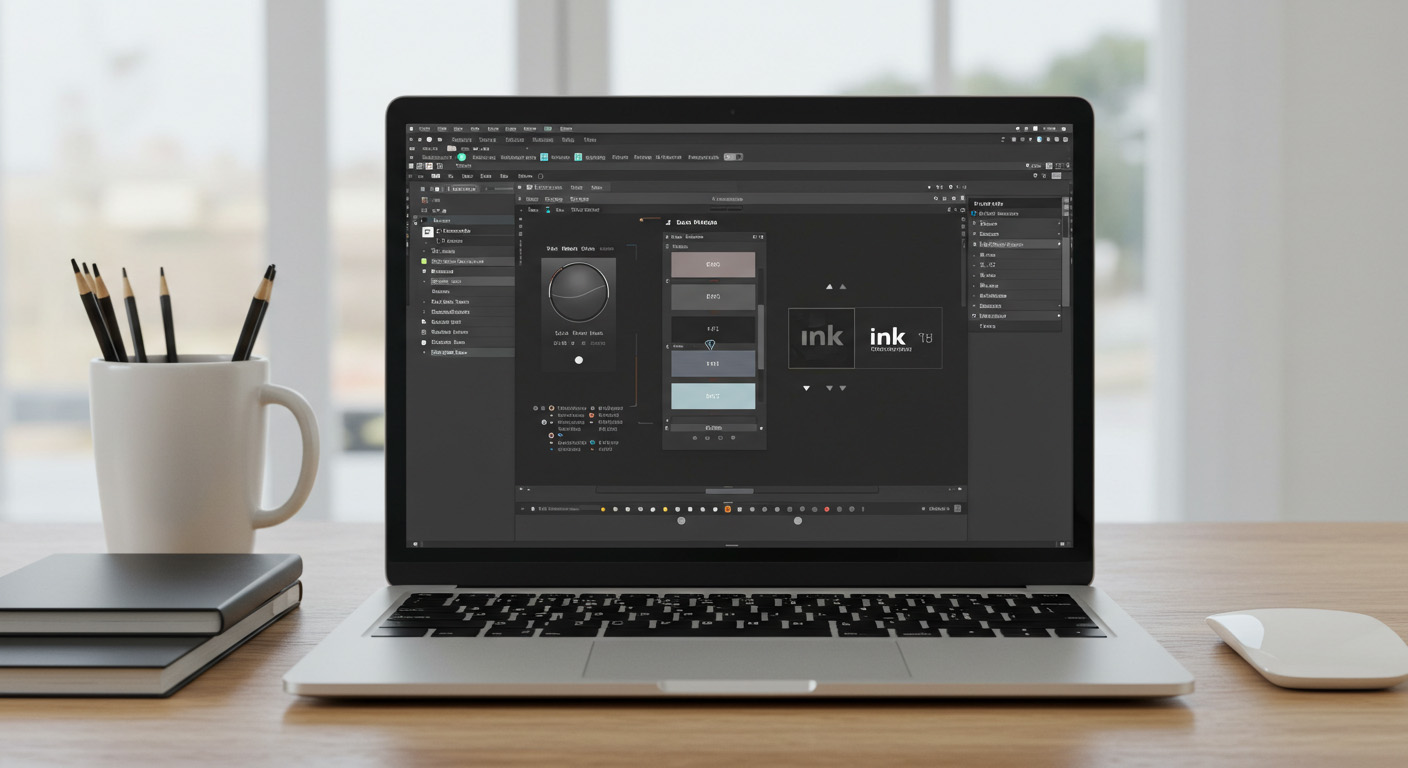Image resolution: width=1408 pixels, height=768 pixels.
Task: Open the upward triangle control above the ink preview
Action: 830,286
